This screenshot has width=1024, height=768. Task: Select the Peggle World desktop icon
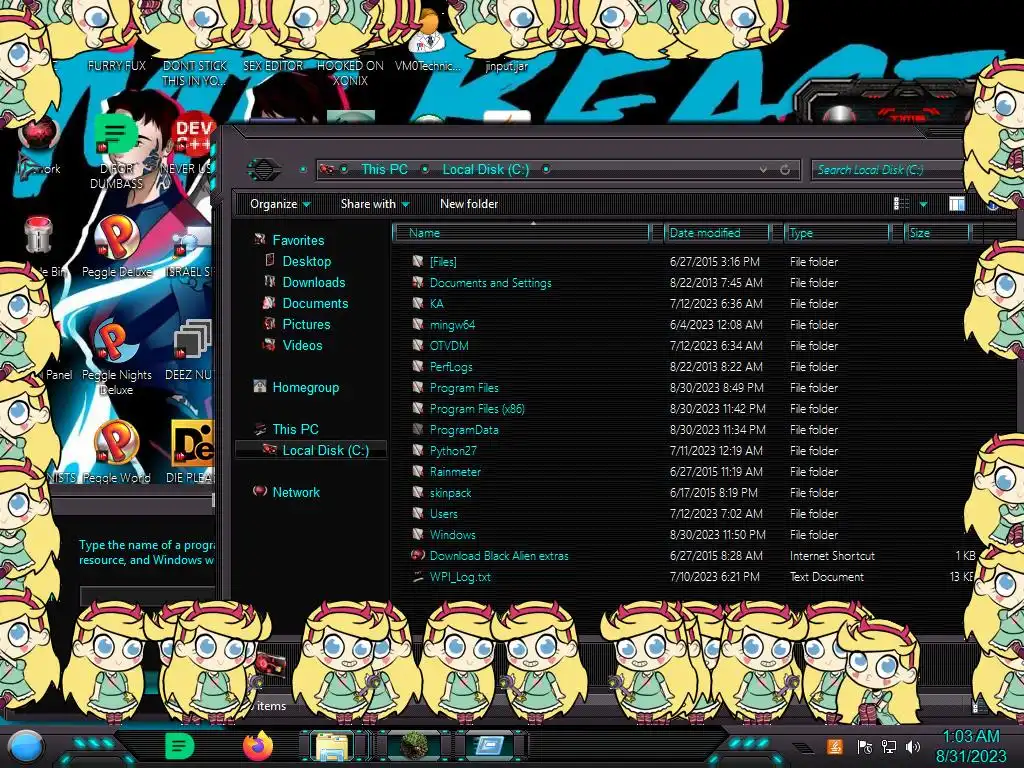[116, 453]
